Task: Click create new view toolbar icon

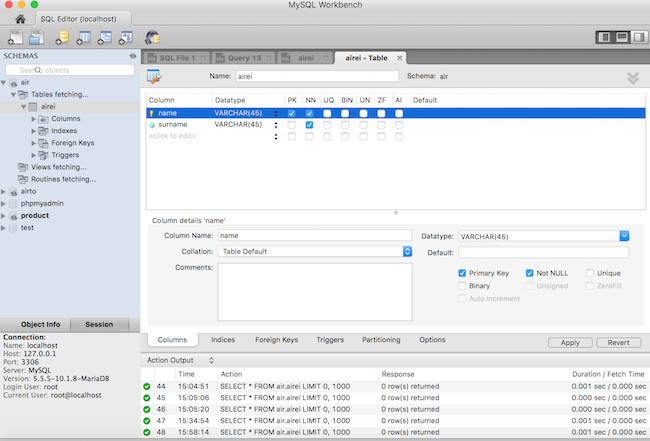Action: (105, 38)
